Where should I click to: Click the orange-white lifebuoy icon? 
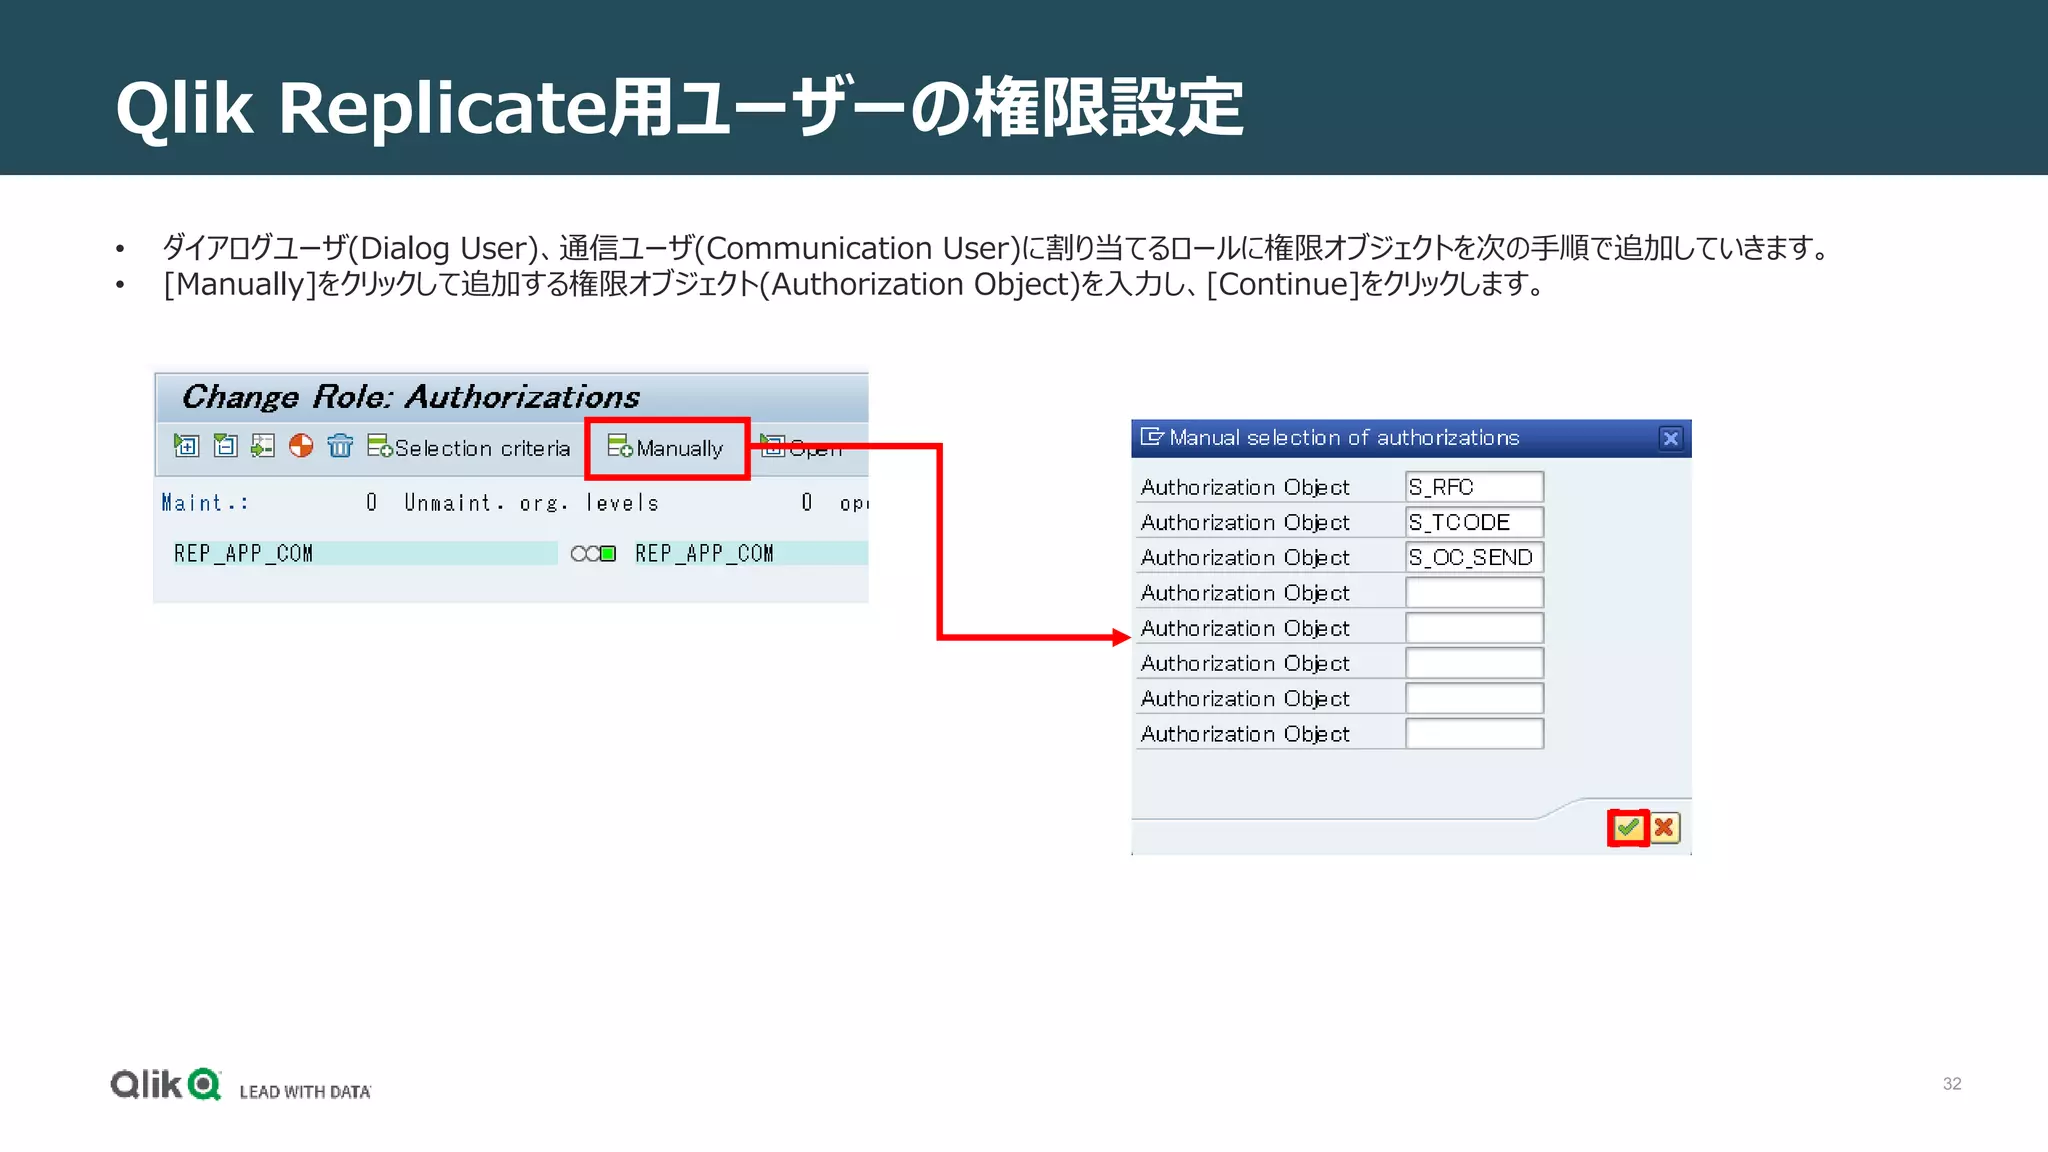[x=301, y=446]
